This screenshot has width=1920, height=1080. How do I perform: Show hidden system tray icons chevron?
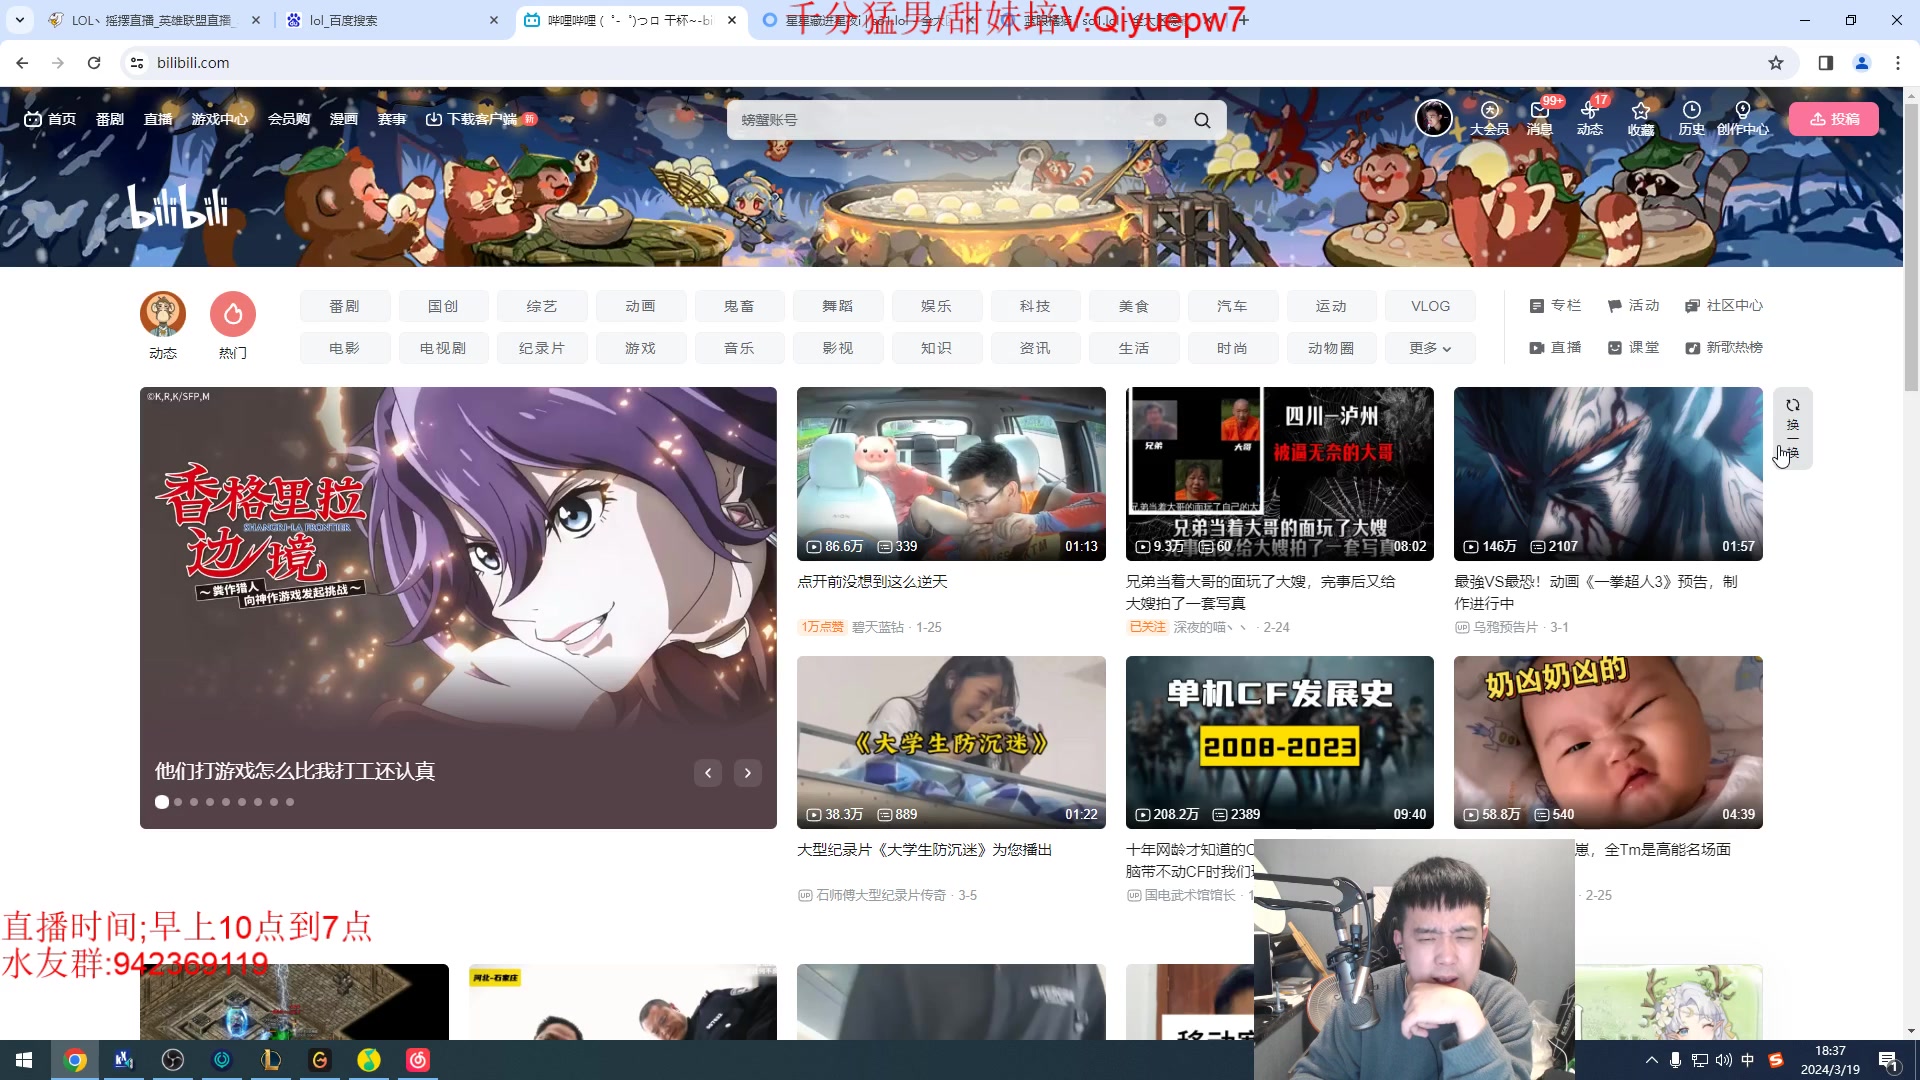pyautogui.click(x=1651, y=1060)
